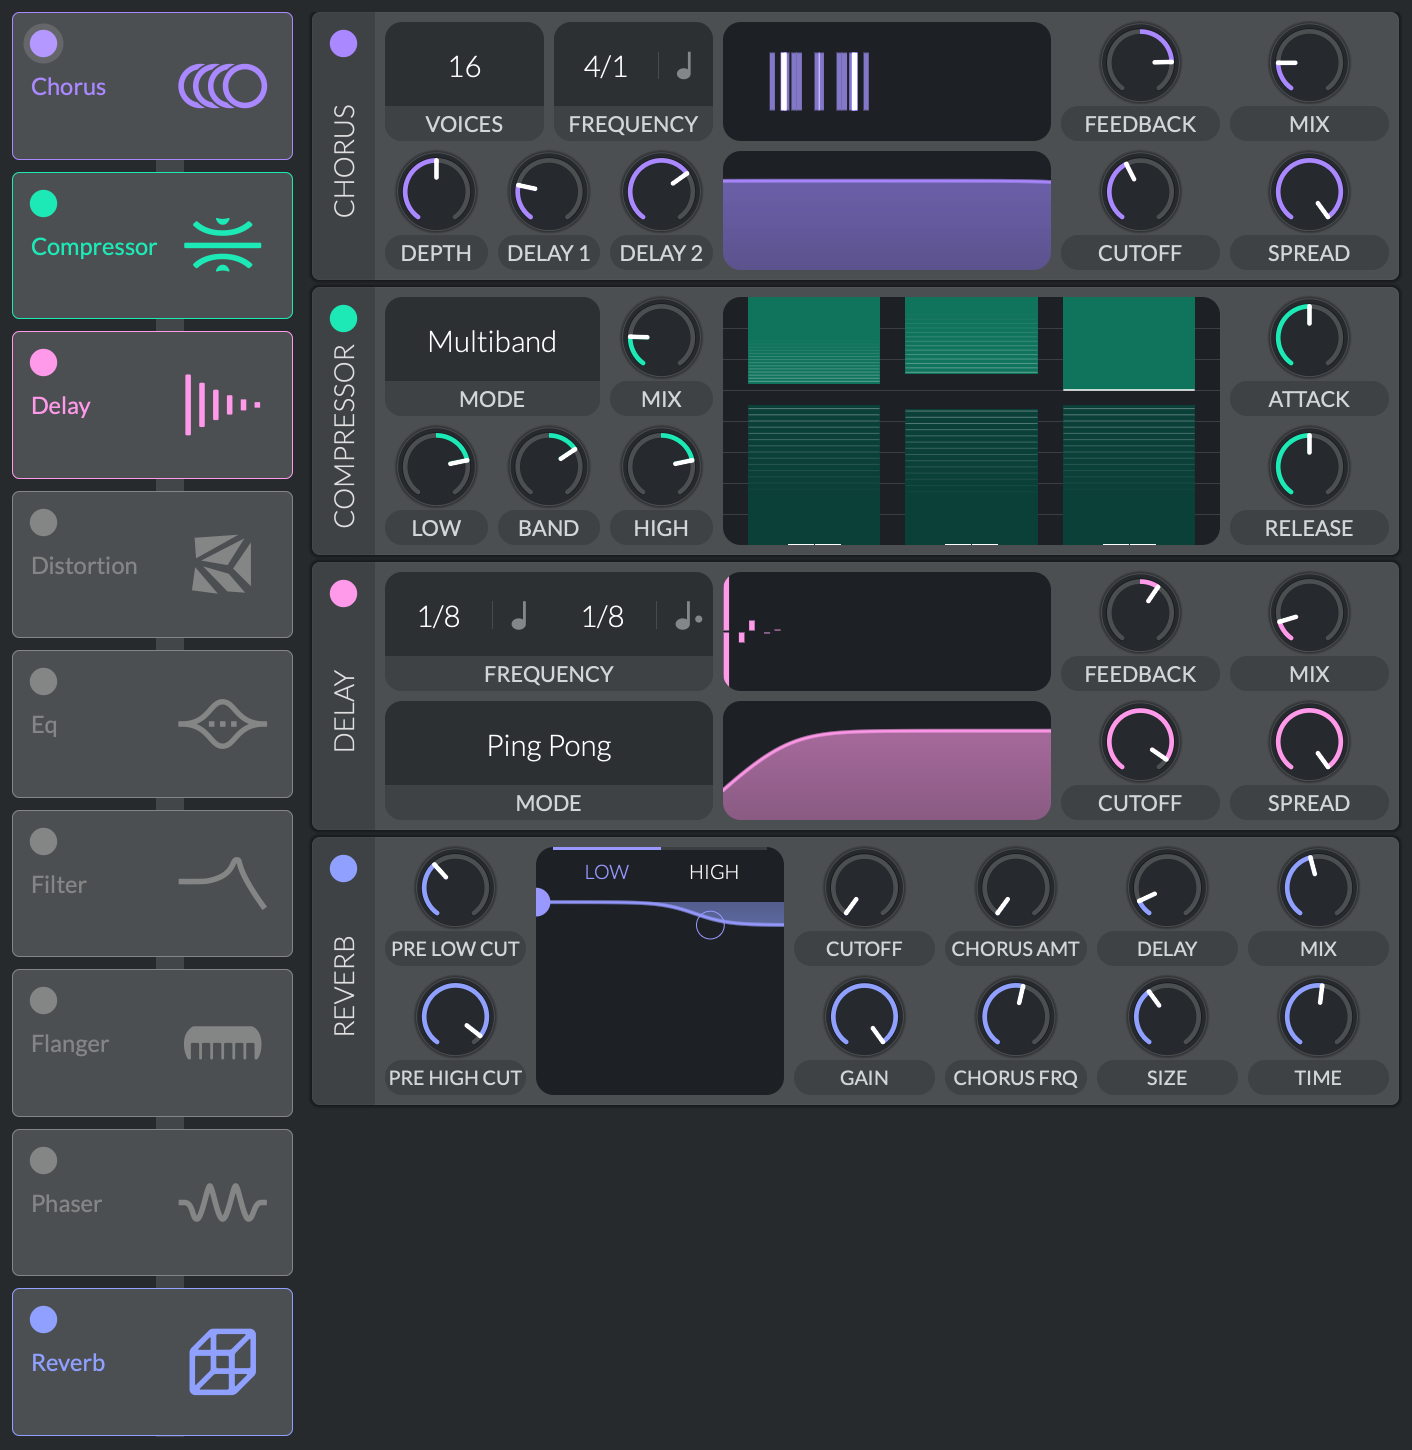Toggle the Reverb section power button
The height and width of the screenshot is (1450, 1412).
[344, 870]
